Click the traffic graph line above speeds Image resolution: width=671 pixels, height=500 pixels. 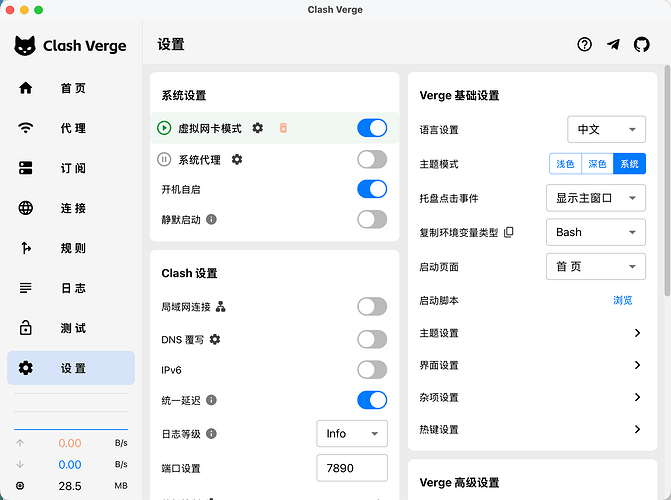click(71, 429)
